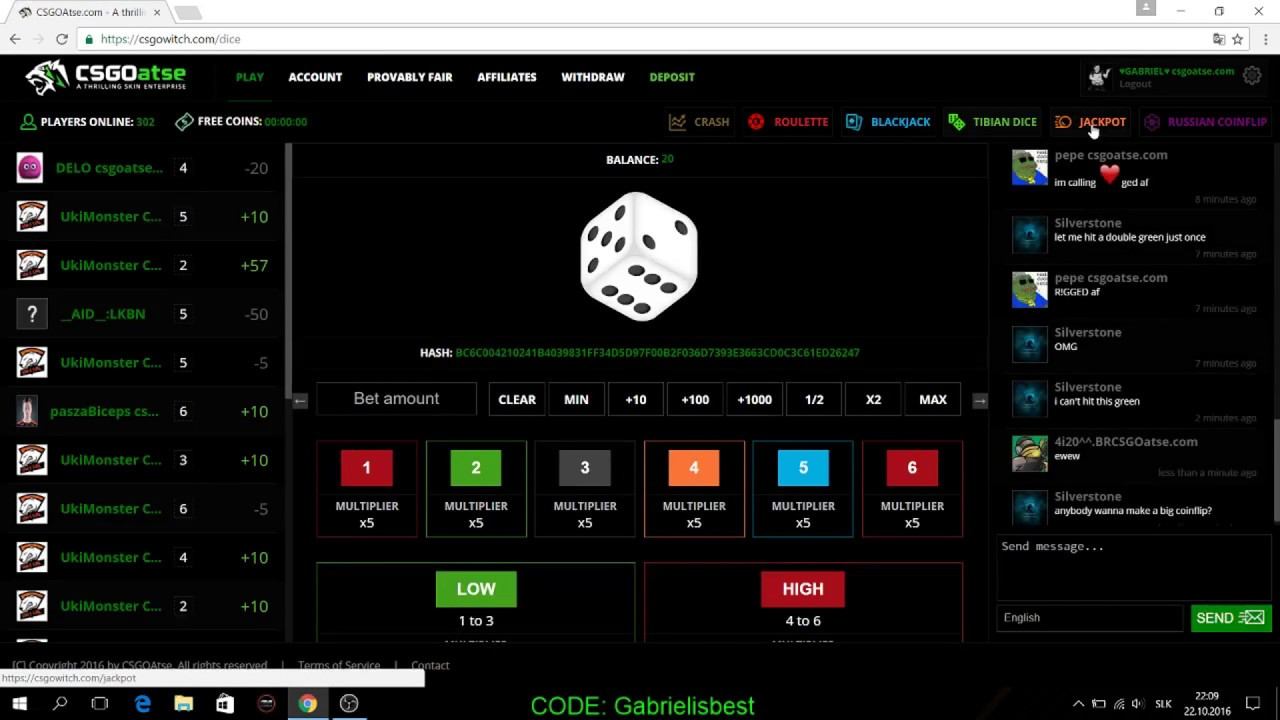Image resolution: width=1280 pixels, height=720 pixels.
Task: Open the Windows Start menu
Action: (x=19, y=704)
